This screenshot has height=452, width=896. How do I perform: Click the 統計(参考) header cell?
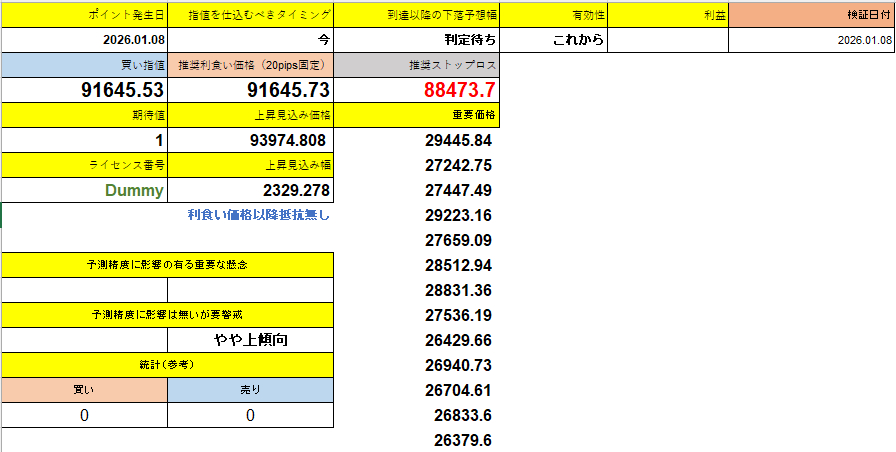click(x=167, y=365)
